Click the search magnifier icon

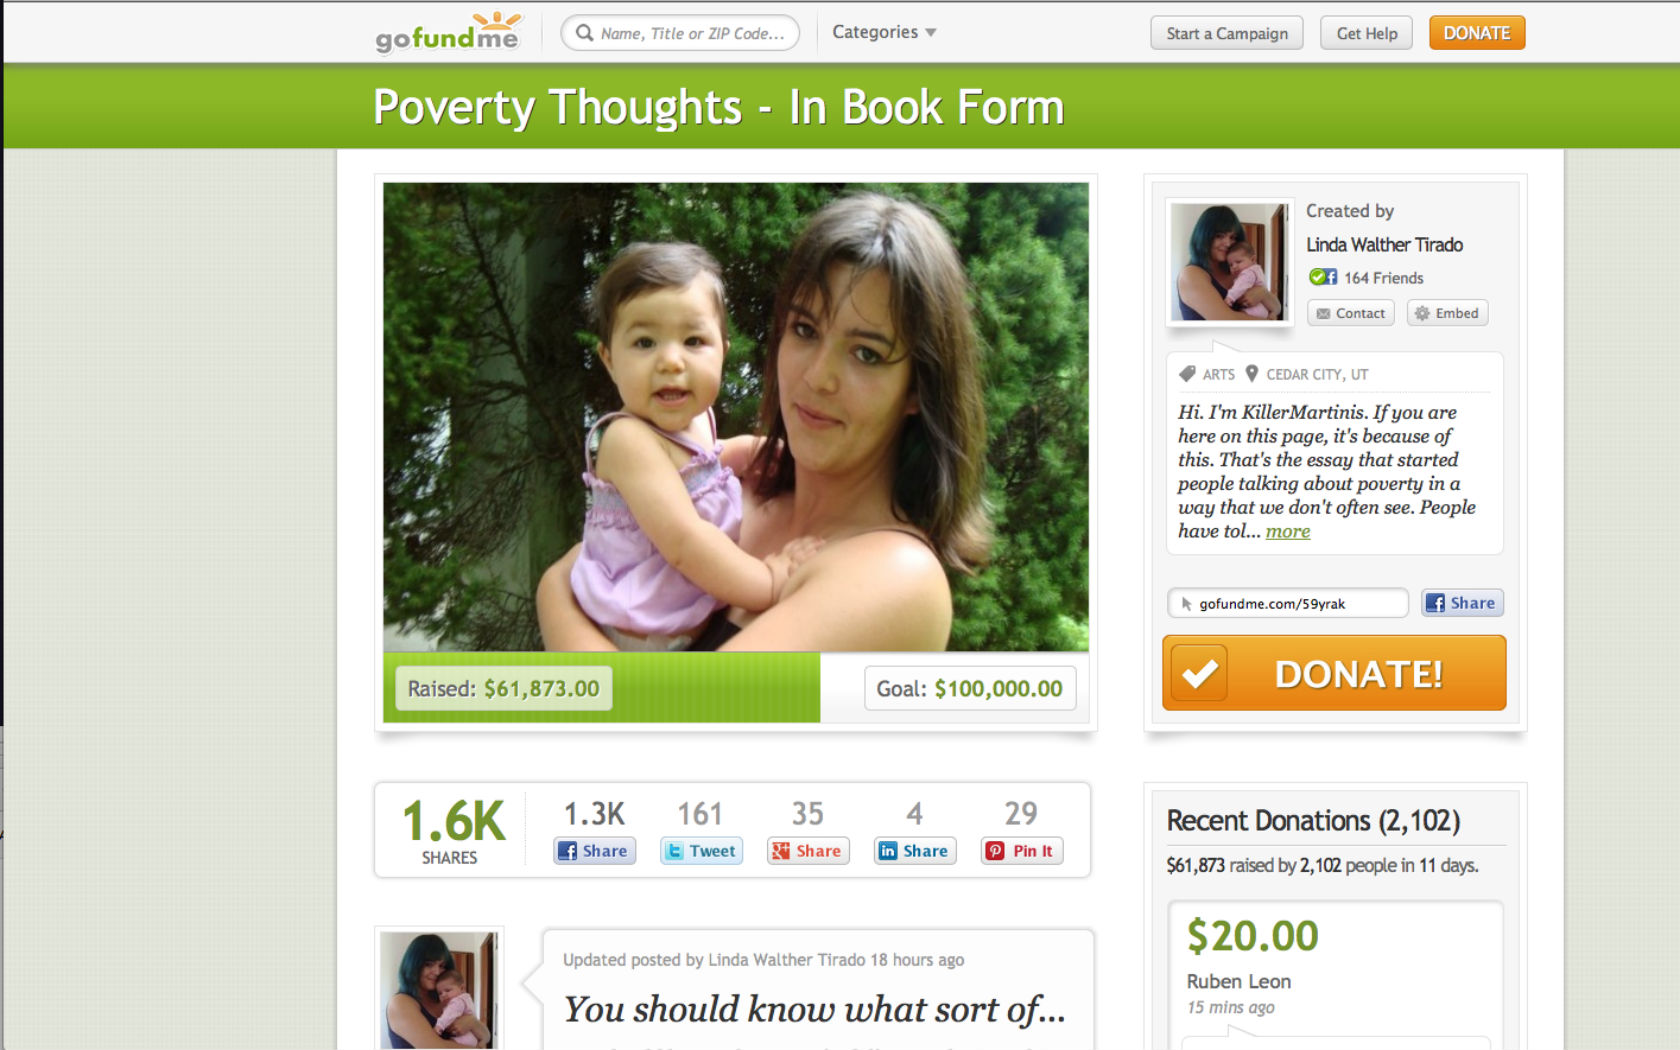(x=584, y=32)
